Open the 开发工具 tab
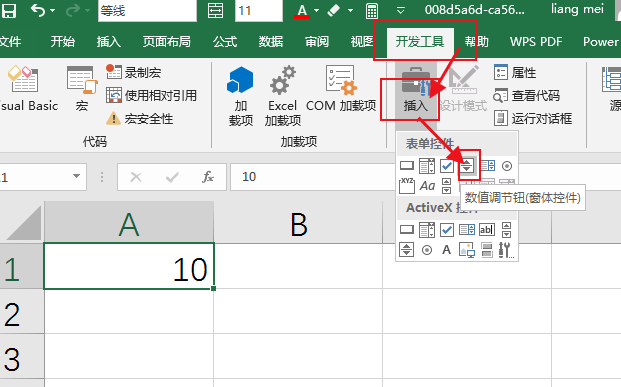This screenshot has width=621, height=387. (x=420, y=41)
